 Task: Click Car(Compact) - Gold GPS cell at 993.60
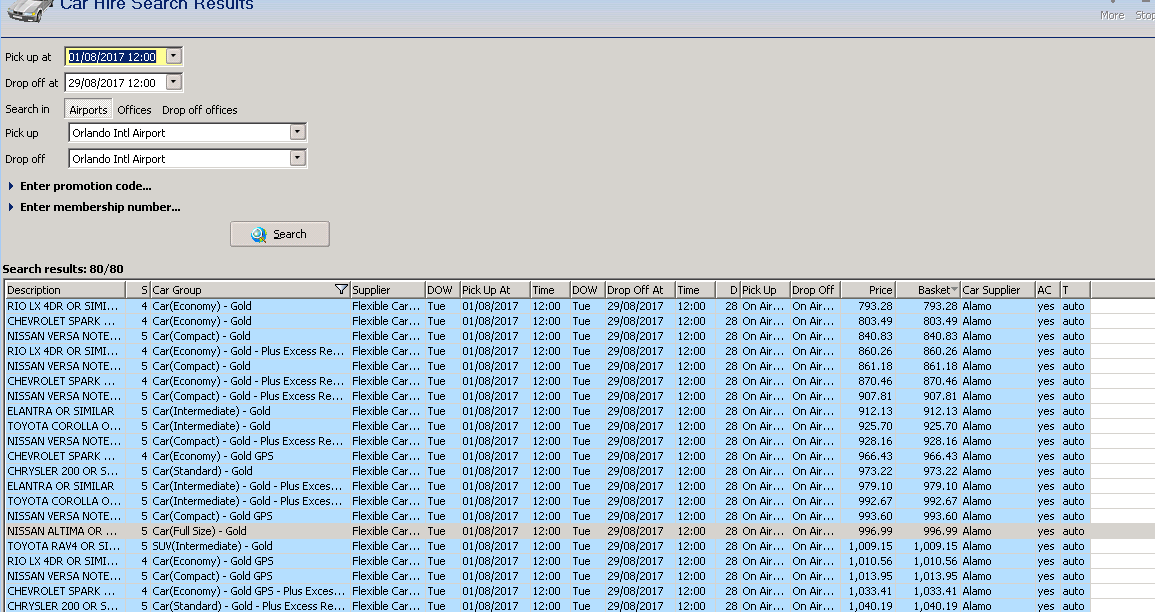click(x=250, y=516)
